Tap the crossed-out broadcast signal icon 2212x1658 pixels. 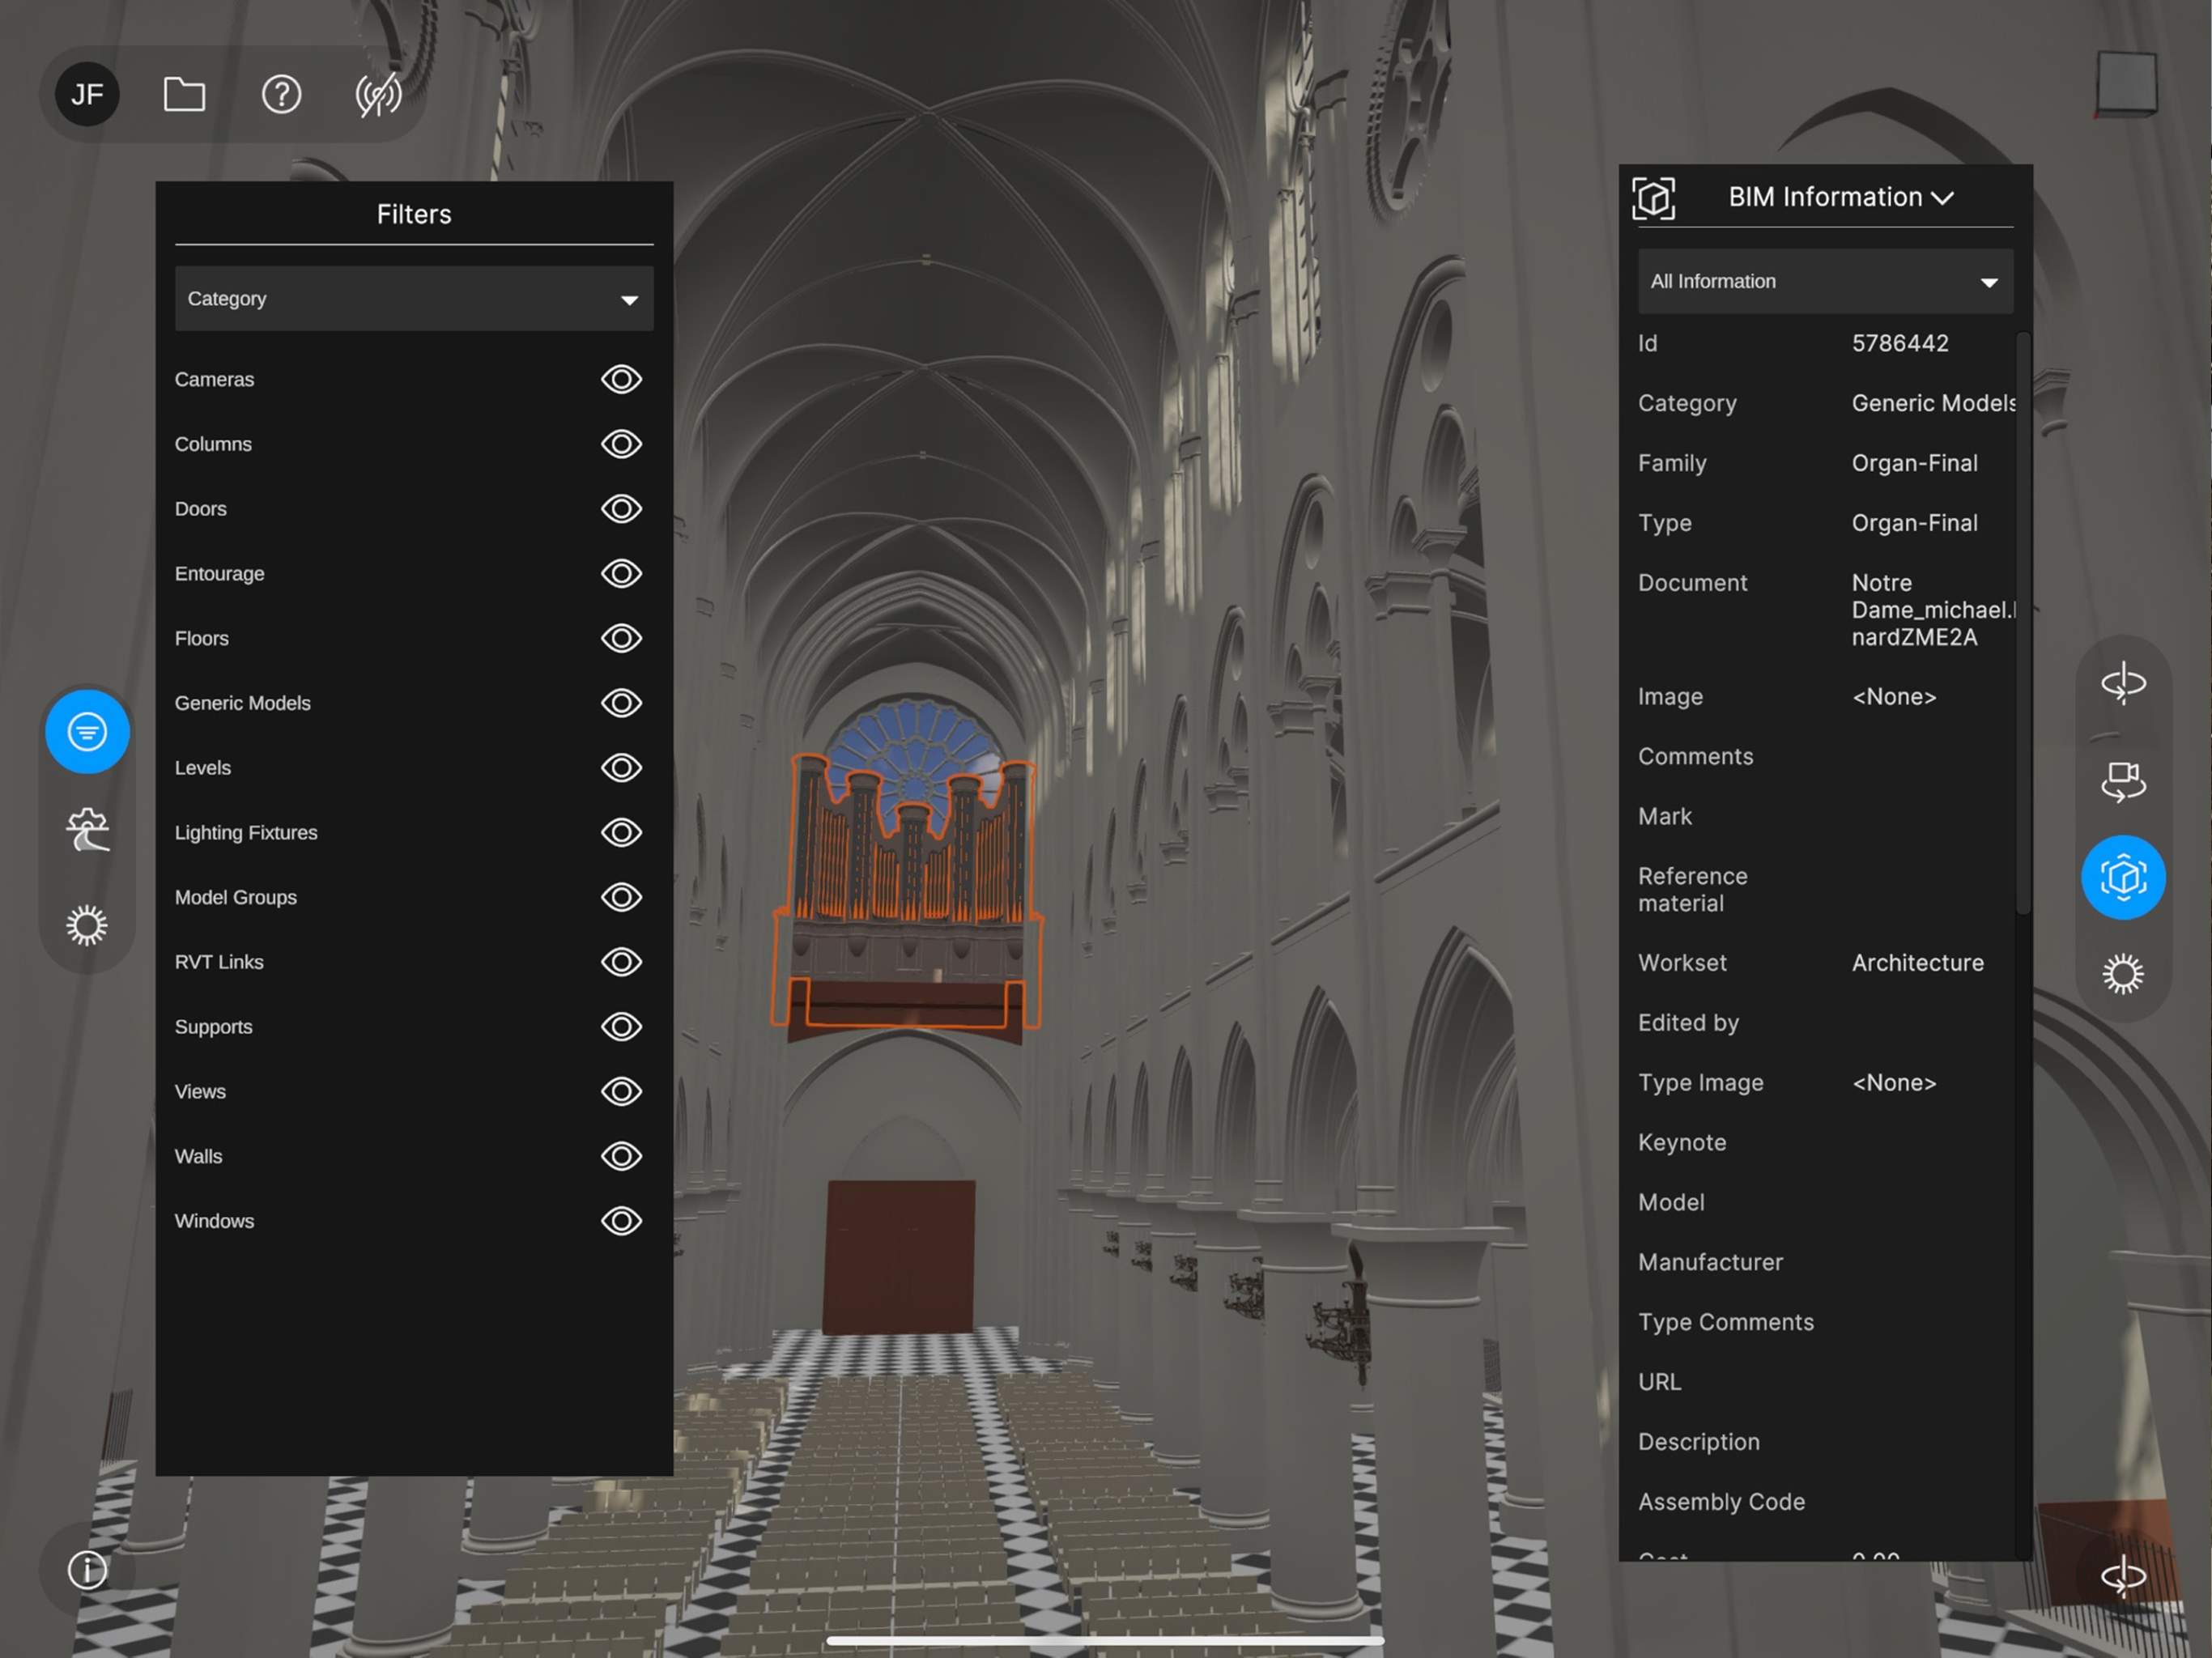378,95
